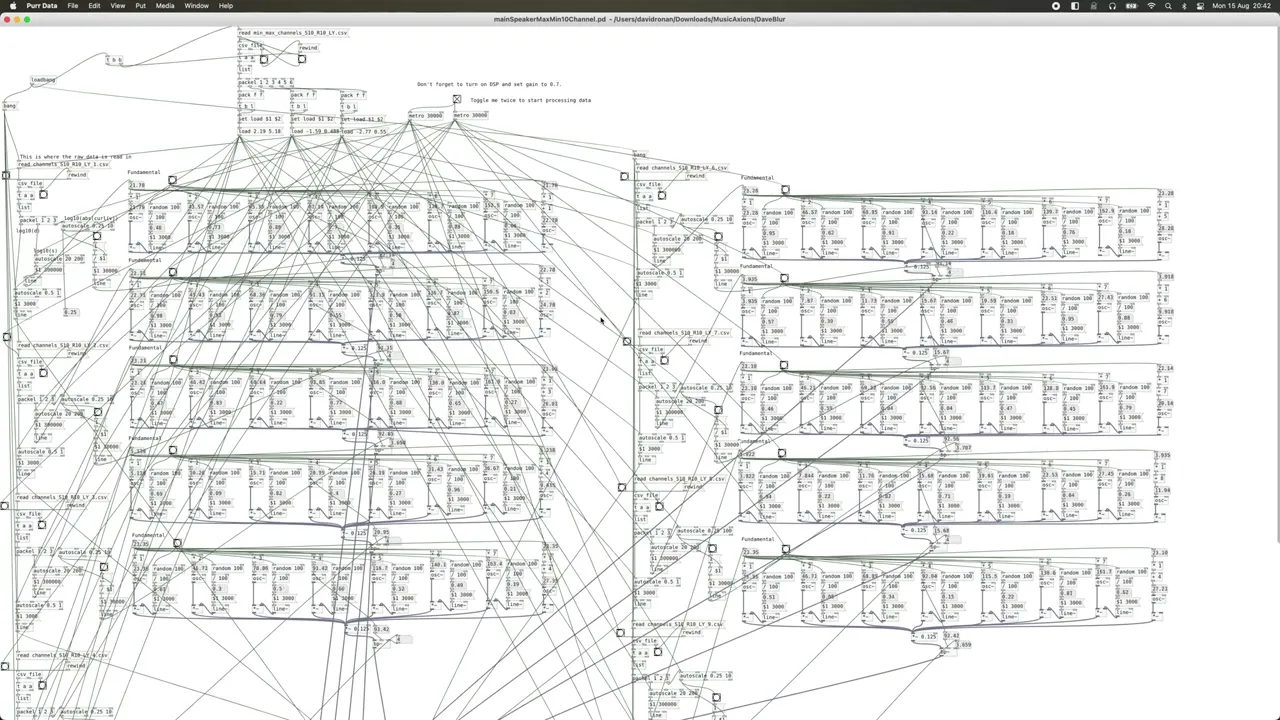Click the rewind message near the top csv_file
This screenshot has width=1280, height=720.
pos(308,47)
